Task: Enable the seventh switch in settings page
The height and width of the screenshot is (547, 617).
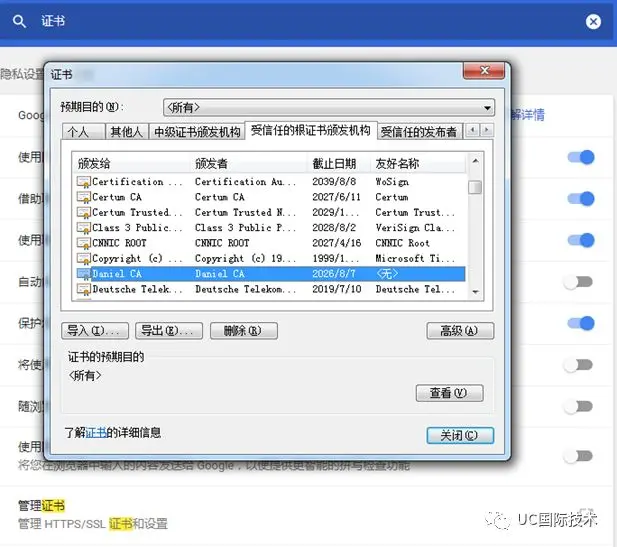Action: coord(578,406)
